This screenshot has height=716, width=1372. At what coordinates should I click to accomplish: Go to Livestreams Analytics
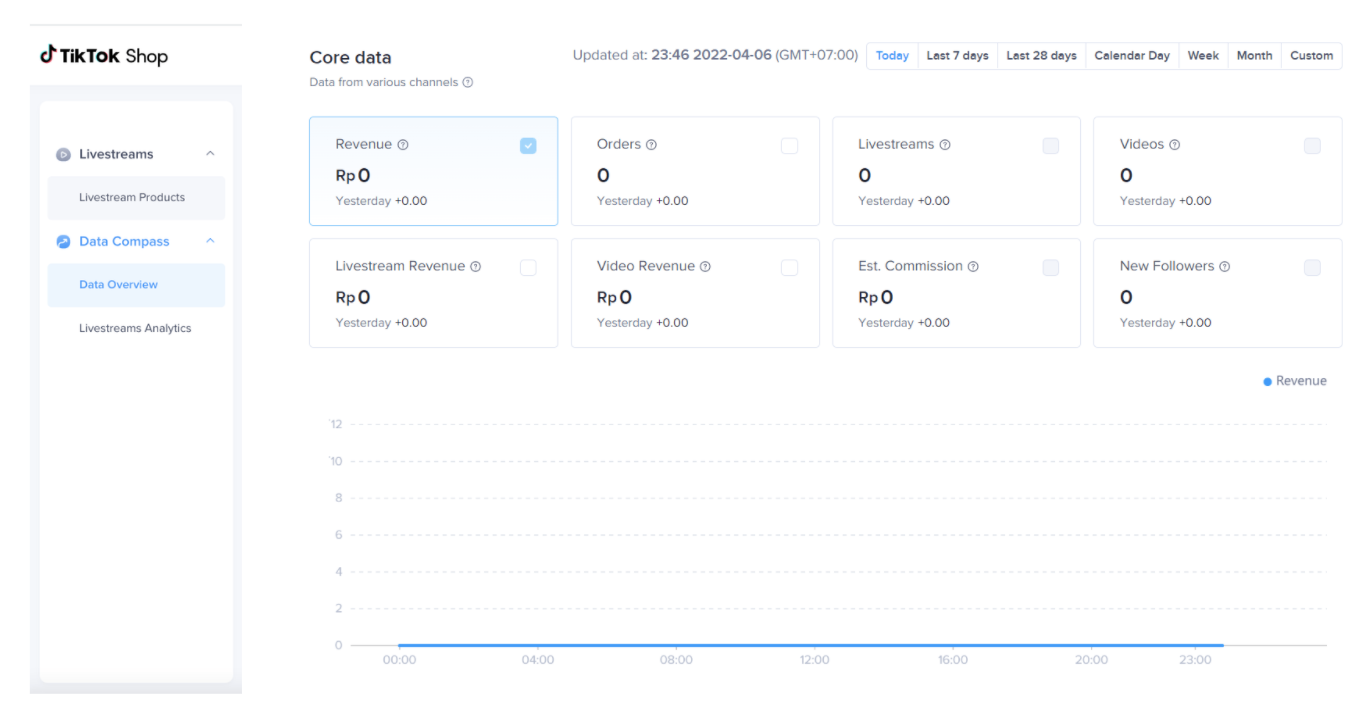click(x=135, y=328)
